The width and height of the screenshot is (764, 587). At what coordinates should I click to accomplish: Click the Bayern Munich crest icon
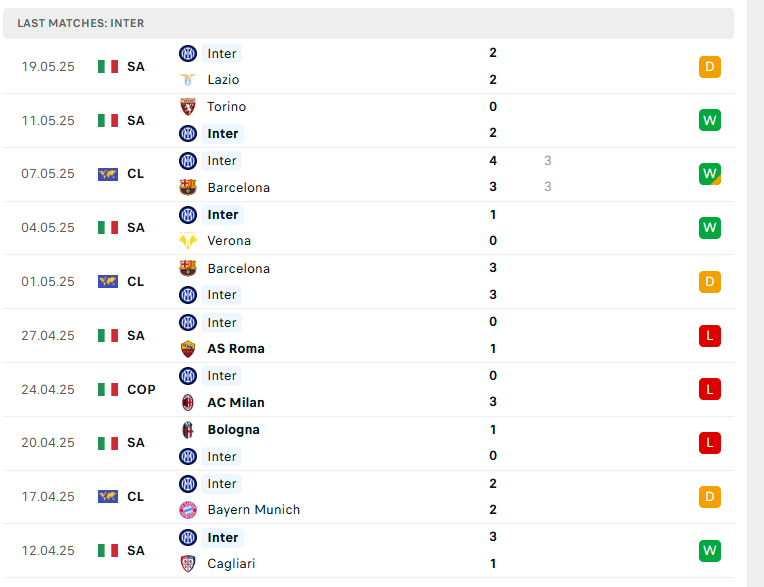pyautogui.click(x=188, y=510)
